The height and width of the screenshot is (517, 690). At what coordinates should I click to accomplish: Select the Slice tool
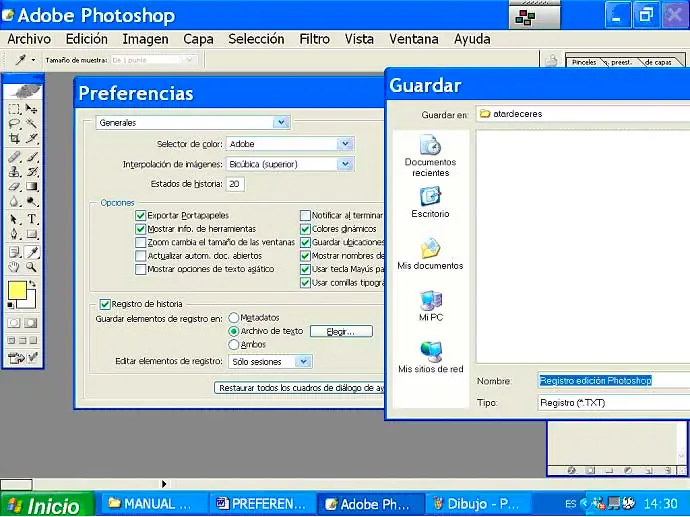(31, 139)
